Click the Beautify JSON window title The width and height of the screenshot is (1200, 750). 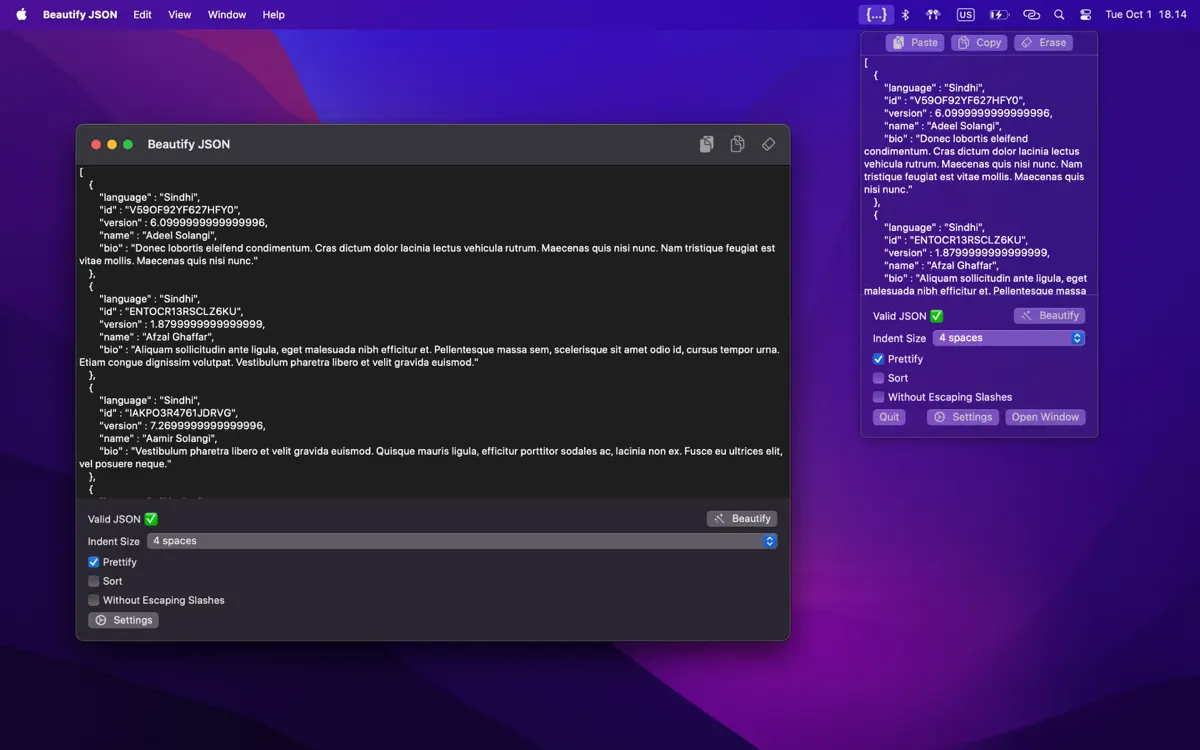pyautogui.click(x=189, y=144)
